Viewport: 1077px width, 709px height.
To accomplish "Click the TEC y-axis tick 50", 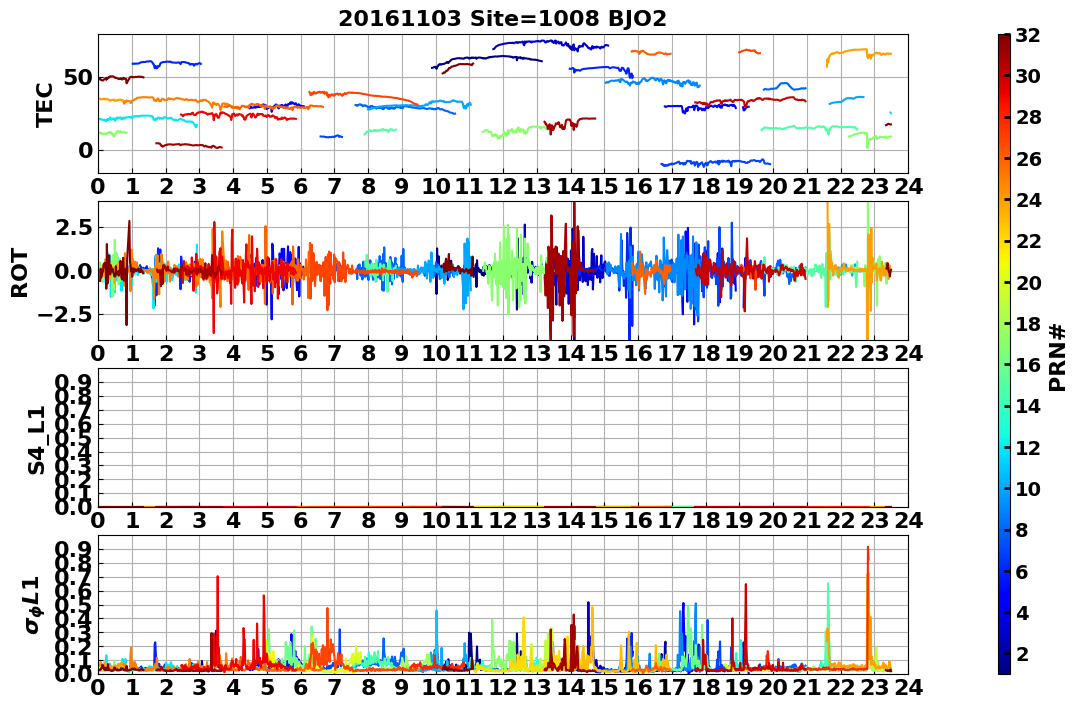I will (x=78, y=77).
